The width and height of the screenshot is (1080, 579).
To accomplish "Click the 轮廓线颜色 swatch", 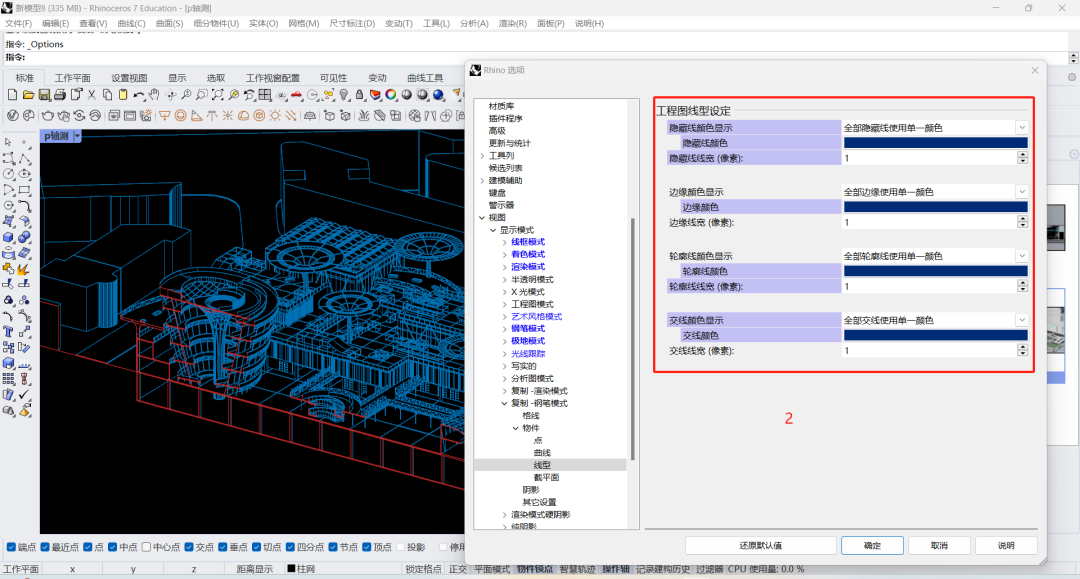I will click(935, 271).
